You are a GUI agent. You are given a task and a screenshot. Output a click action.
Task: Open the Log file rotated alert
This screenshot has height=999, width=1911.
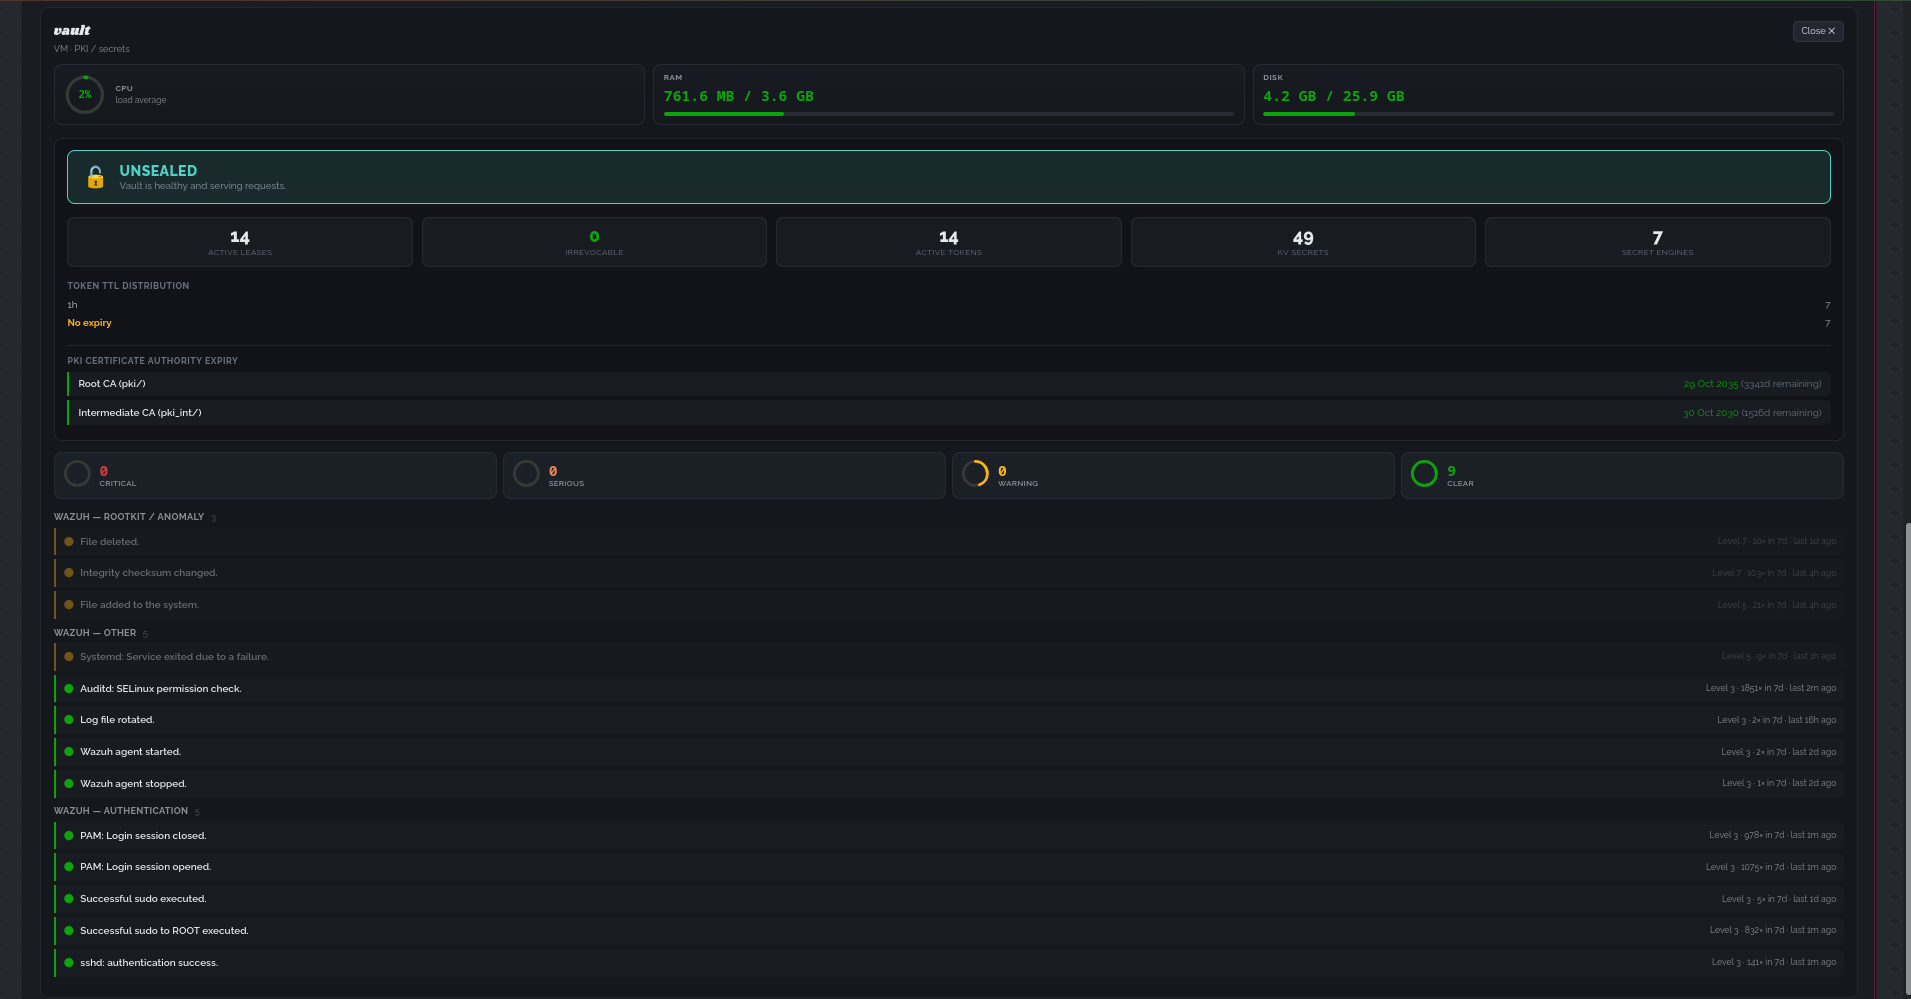click(x=948, y=720)
